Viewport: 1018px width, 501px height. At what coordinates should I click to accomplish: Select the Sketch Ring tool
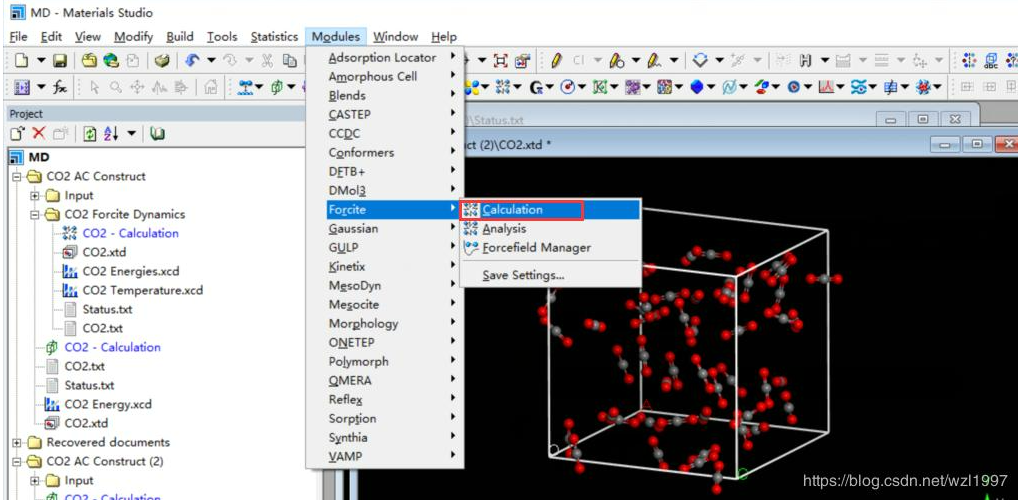click(617, 61)
